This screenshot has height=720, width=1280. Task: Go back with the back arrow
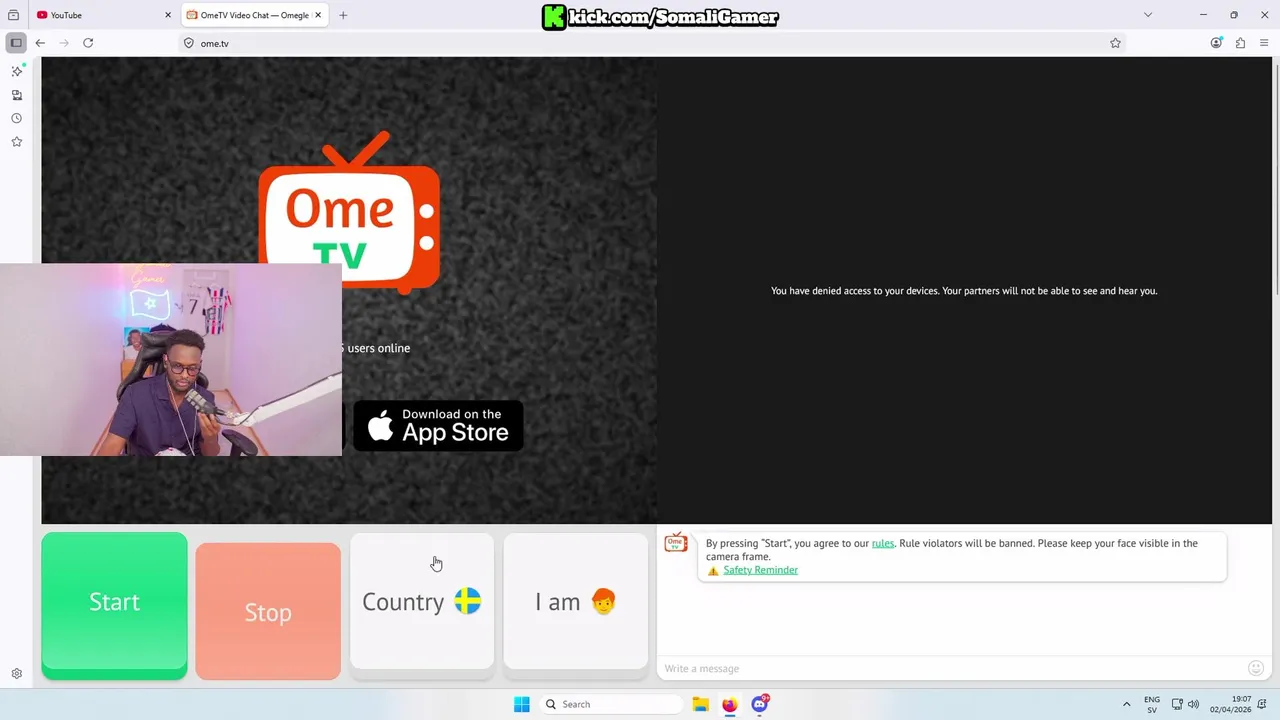(40, 43)
